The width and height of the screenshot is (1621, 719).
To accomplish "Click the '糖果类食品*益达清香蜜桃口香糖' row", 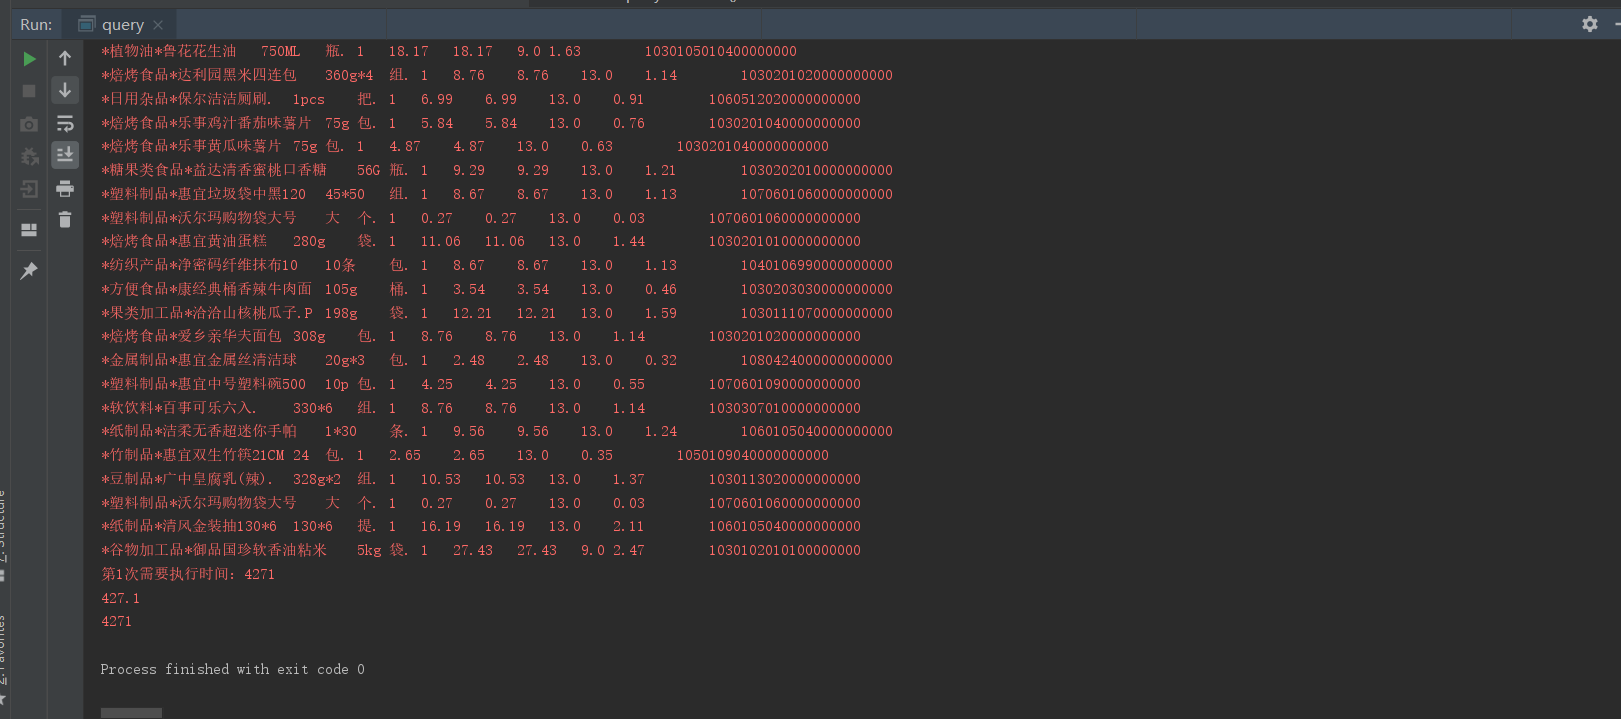I will coord(497,170).
